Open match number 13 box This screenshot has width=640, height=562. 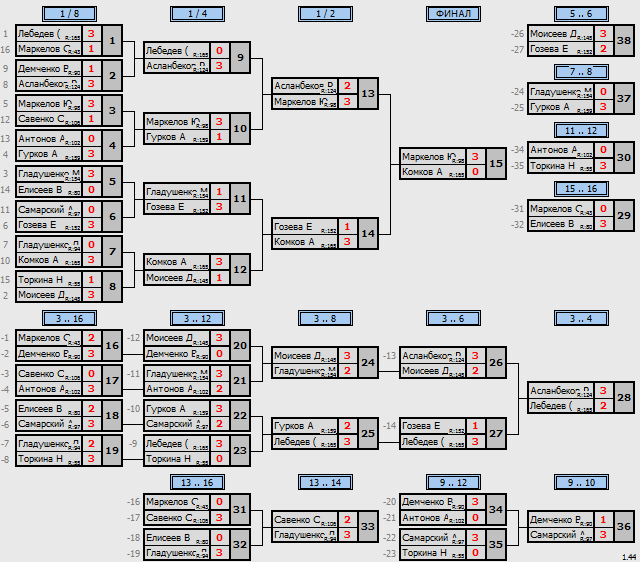point(368,93)
